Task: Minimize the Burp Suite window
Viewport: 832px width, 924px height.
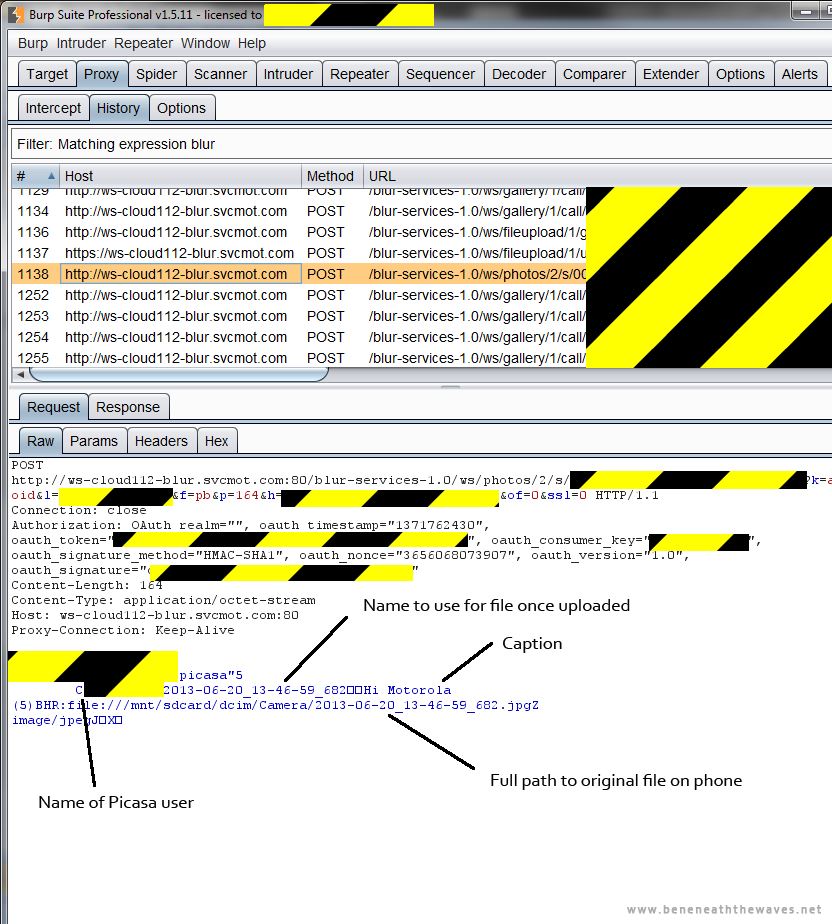Action: (x=806, y=11)
